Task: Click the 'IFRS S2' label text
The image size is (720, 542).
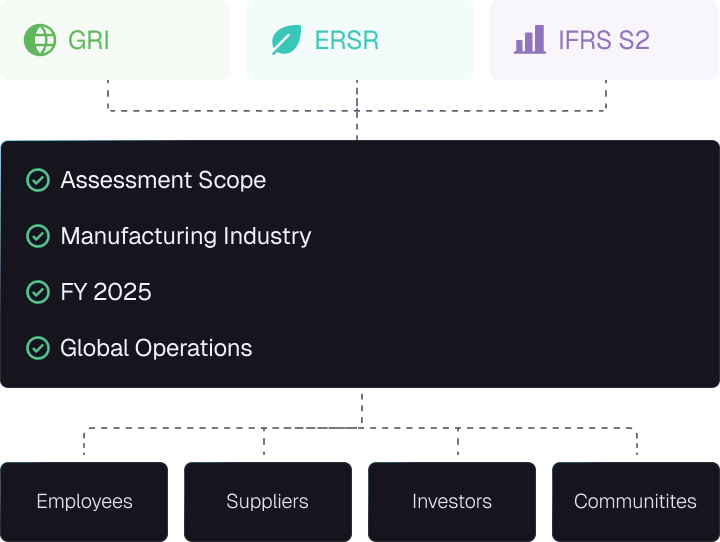Action: pyautogui.click(x=604, y=40)
